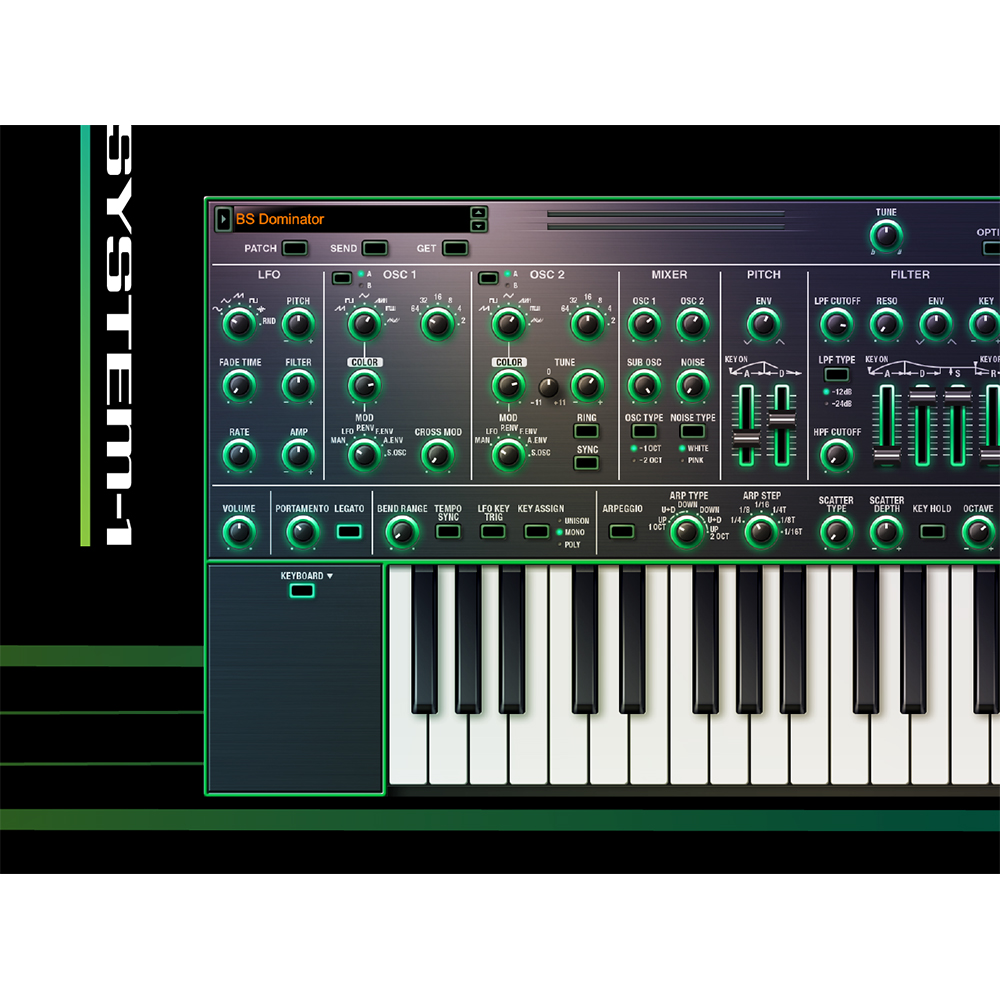The image size is (1000, 1000).
Task: Click the SUB OSC level knob
Action: [644, 386]
